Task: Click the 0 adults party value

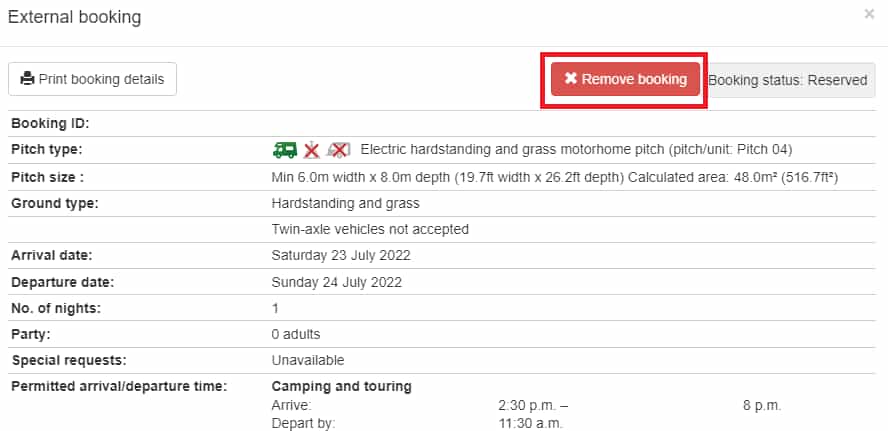Action: click(296, 334)
